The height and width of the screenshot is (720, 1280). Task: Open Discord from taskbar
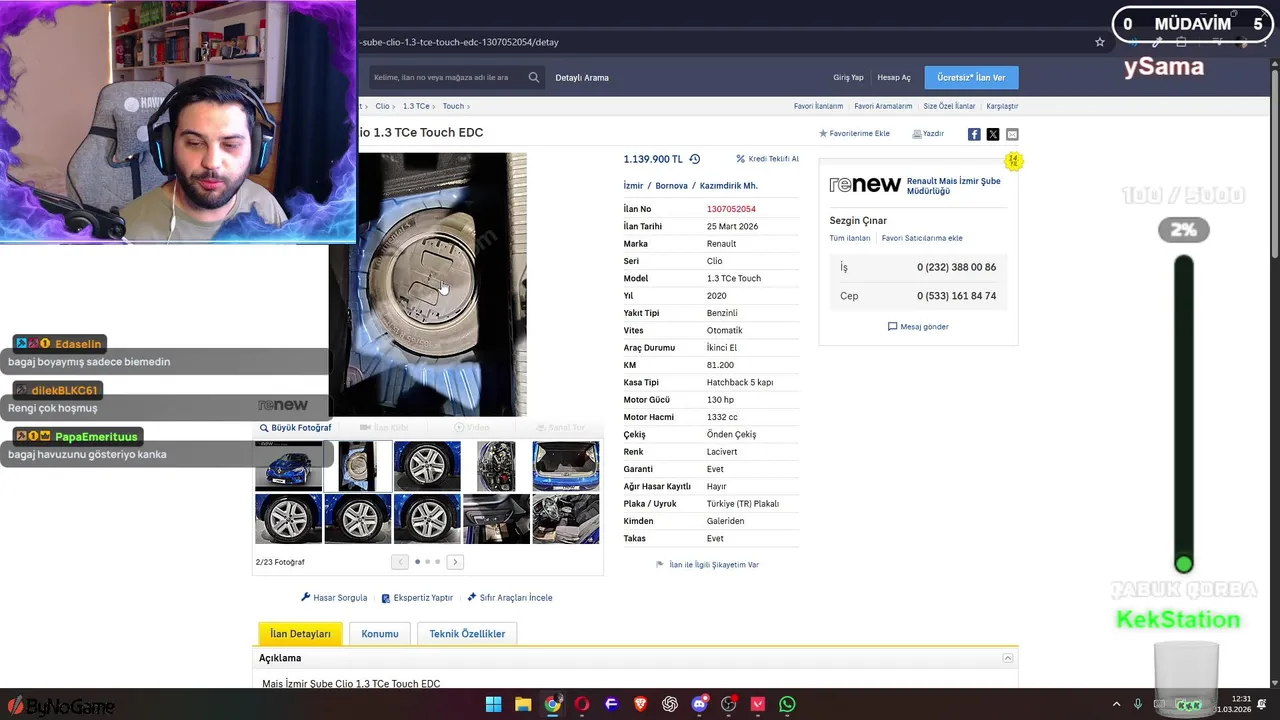[x=699, y=704]
